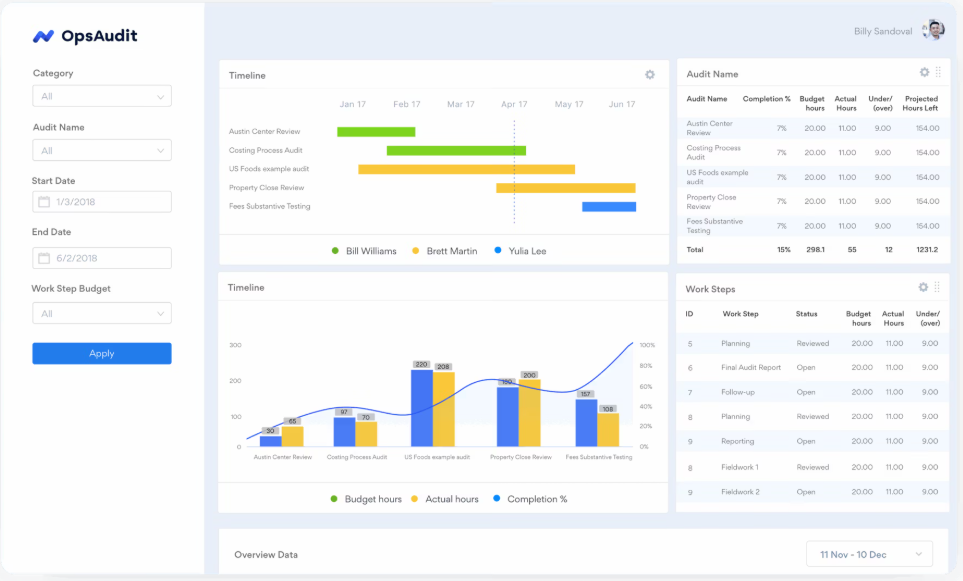Open the Timeline chart settings gear

click(649, 74)
